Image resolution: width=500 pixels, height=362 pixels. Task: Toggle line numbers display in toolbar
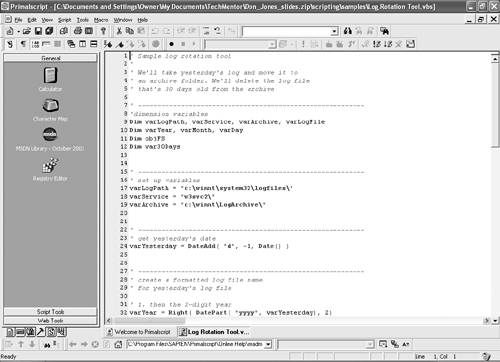[x=35, y=44]
